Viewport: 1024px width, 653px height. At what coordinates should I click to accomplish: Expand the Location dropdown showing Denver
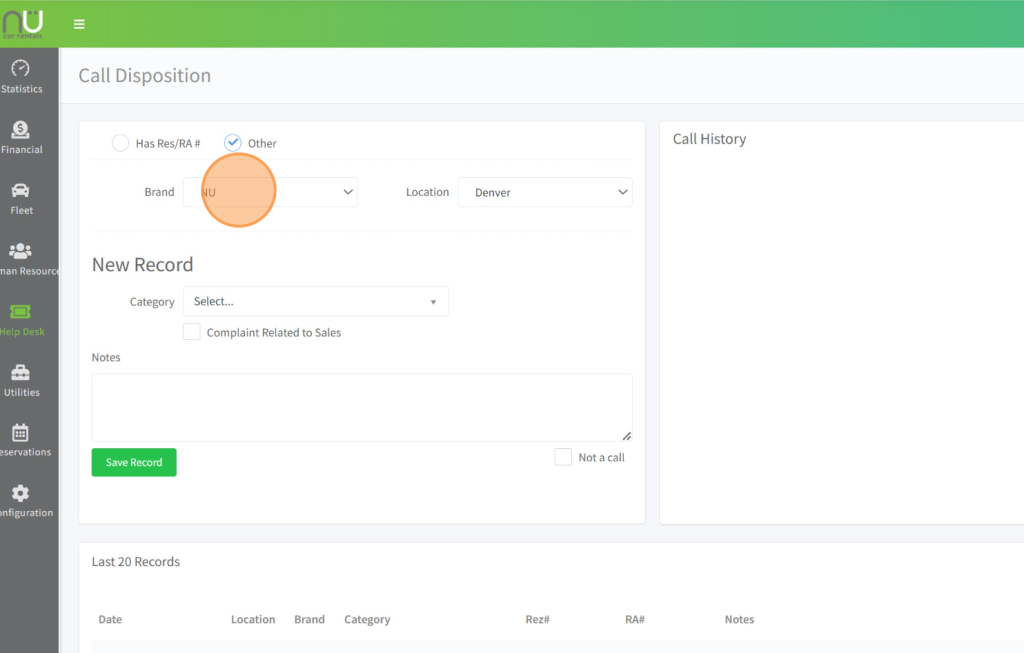click(x=545, y=192)
